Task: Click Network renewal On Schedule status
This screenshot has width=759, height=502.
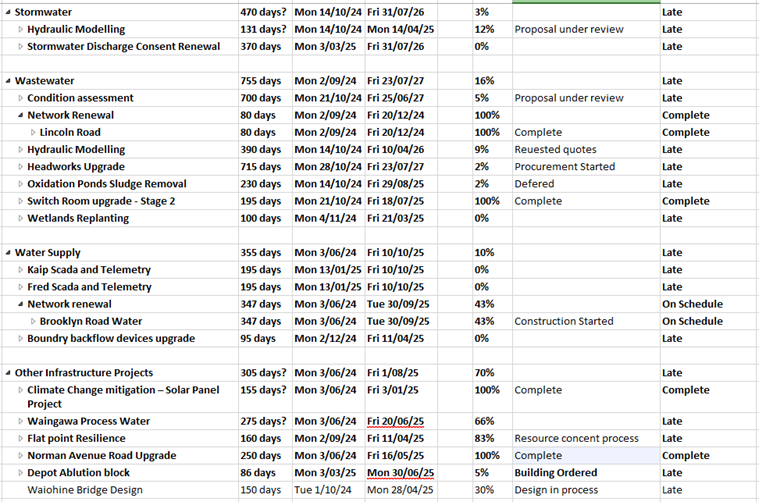Action: [693, 304]
